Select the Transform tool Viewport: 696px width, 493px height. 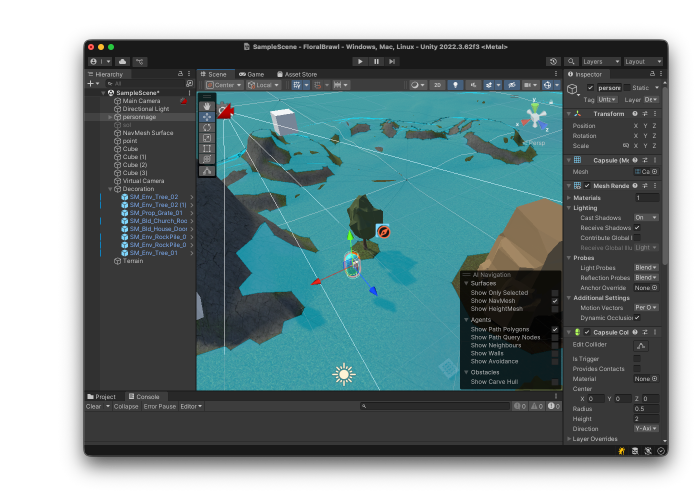point(207,159)
